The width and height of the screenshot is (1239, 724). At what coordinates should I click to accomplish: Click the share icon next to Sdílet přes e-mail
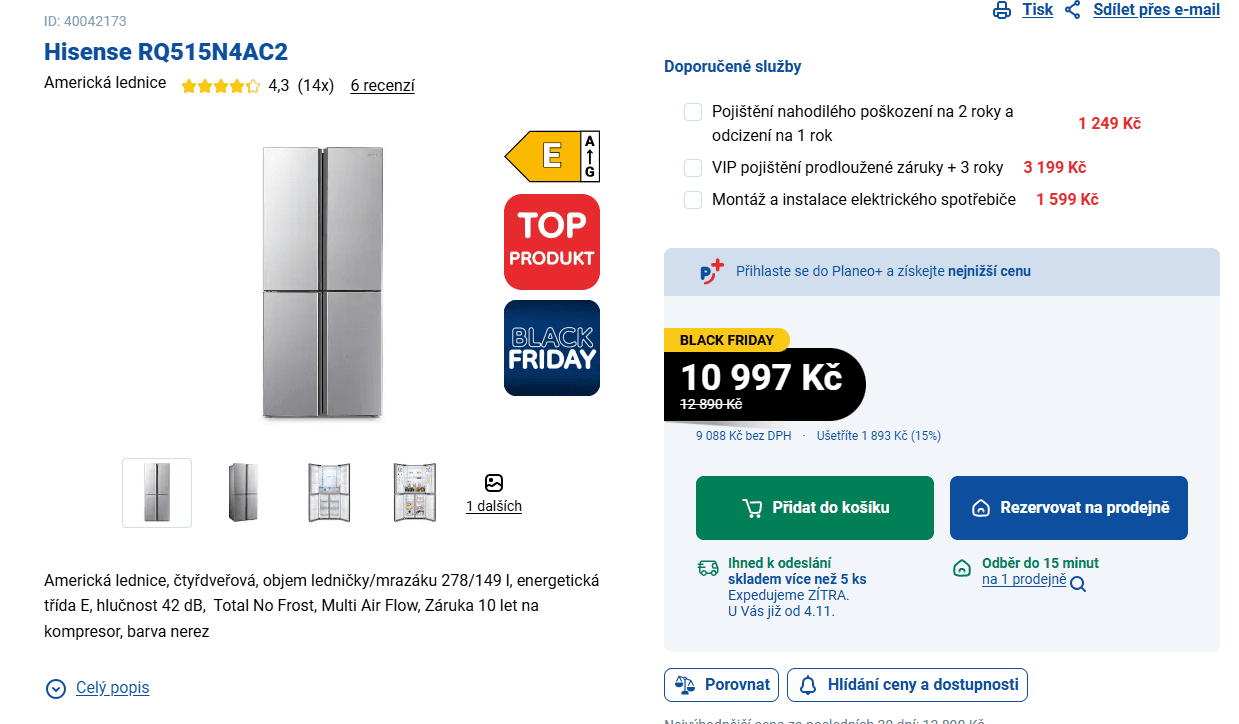tap(1073, 9)
